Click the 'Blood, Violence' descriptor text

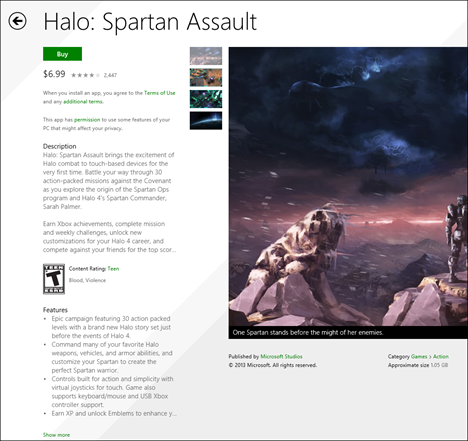tap(87, 280)
